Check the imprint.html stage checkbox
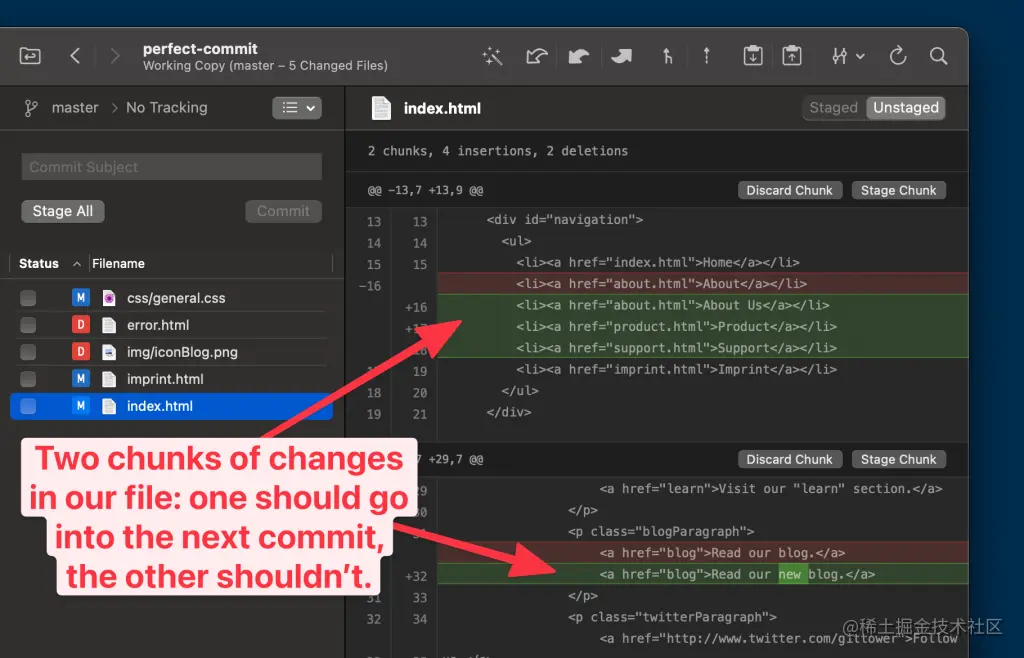Screen dimensions: 1024x658 pos(28,379)
